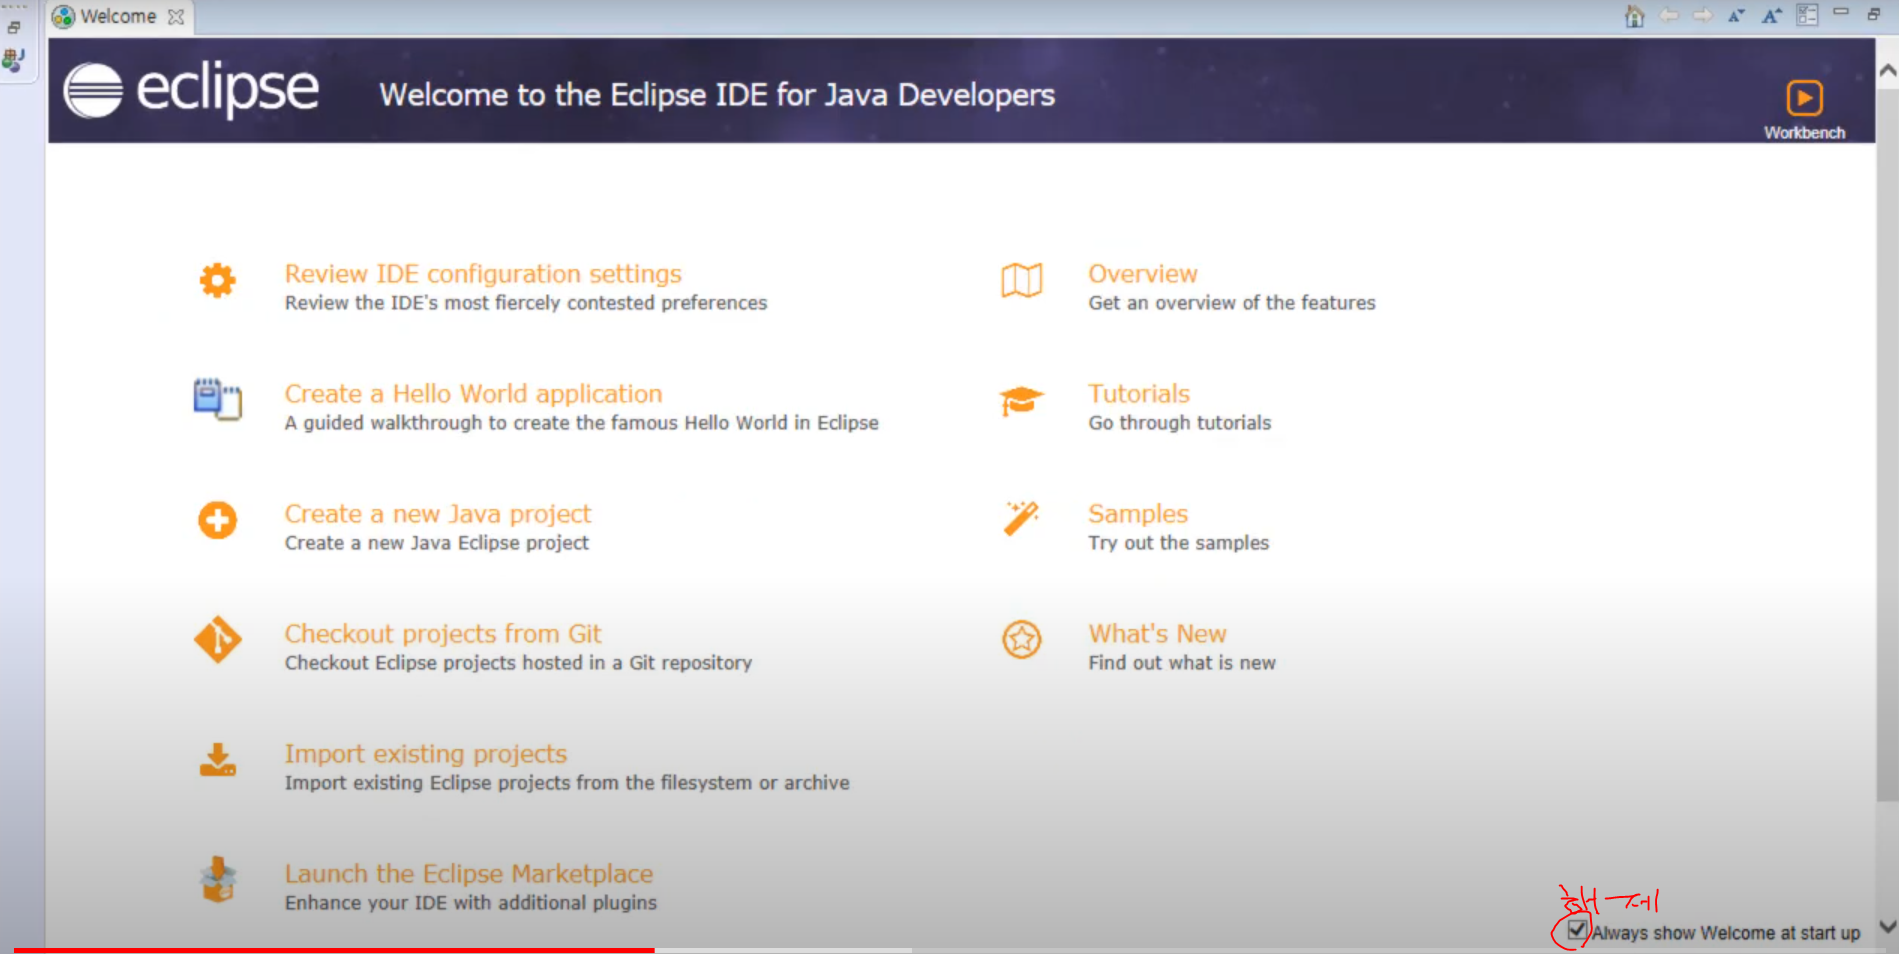Screen dimensions: 1899x954
Task: Close the Welcome tab
Action: 176,17
